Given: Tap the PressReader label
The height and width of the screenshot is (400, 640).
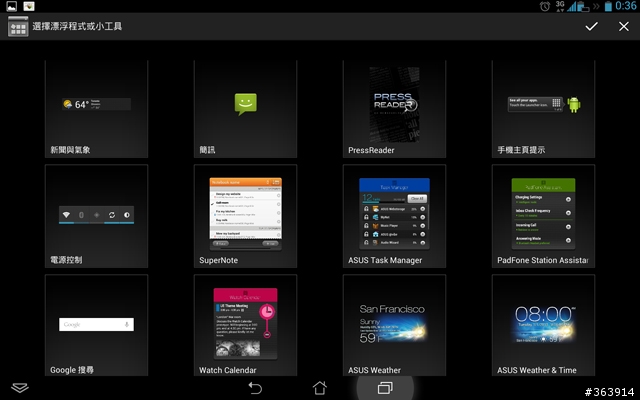Looking at the screenshot, I should [x=371, y=150].
